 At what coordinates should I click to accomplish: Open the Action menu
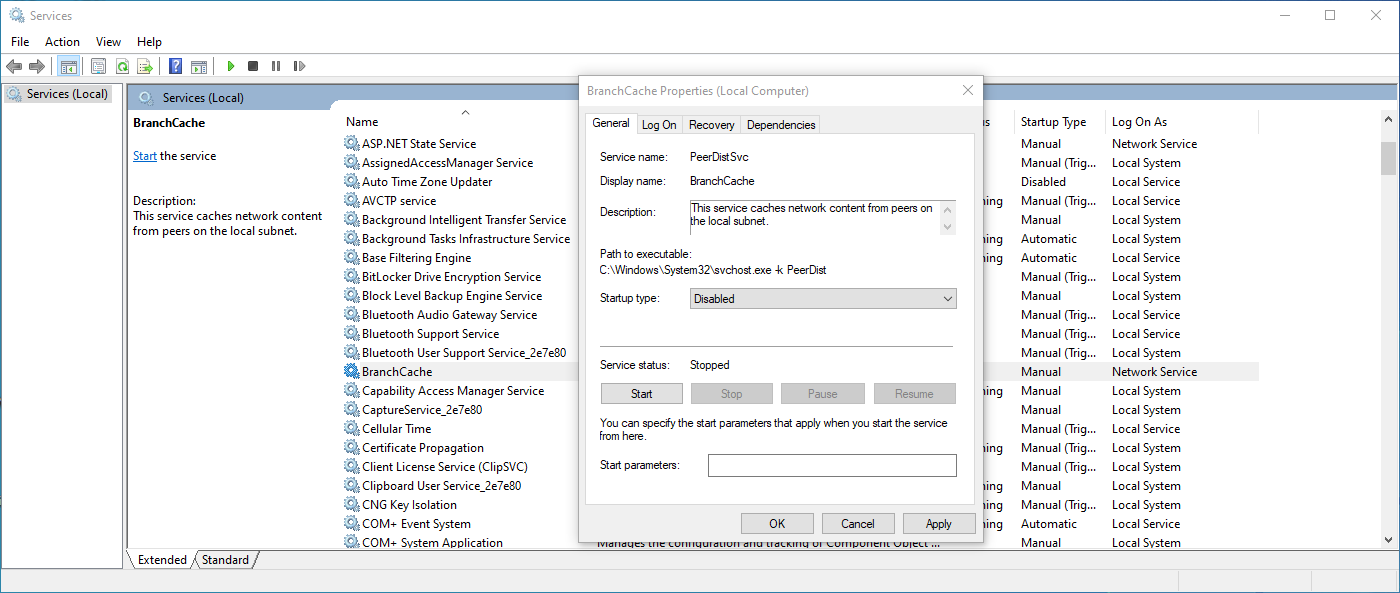click(x=62, y=42)
